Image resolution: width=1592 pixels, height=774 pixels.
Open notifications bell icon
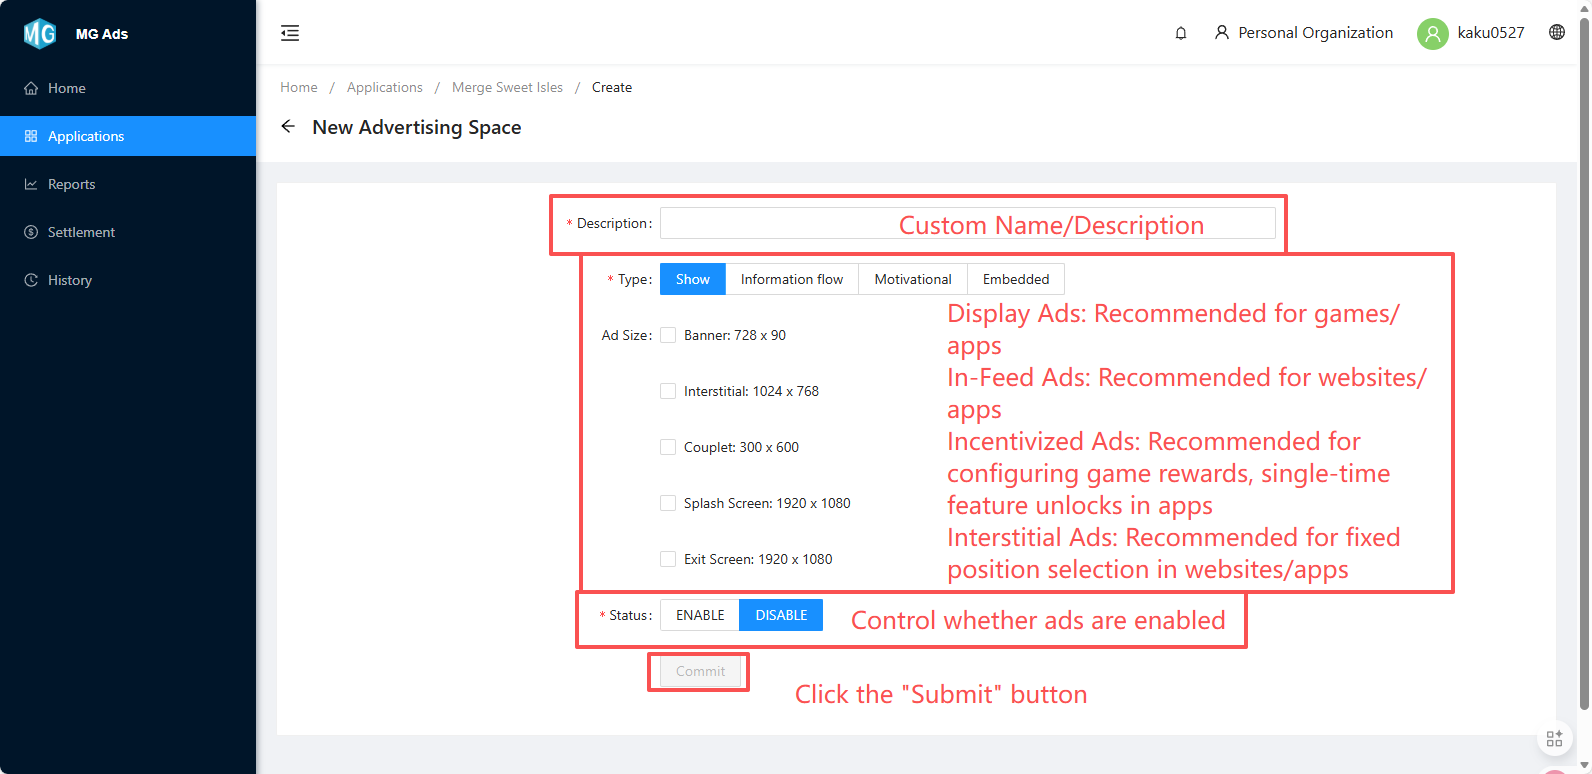click(x=1181, y=33)
